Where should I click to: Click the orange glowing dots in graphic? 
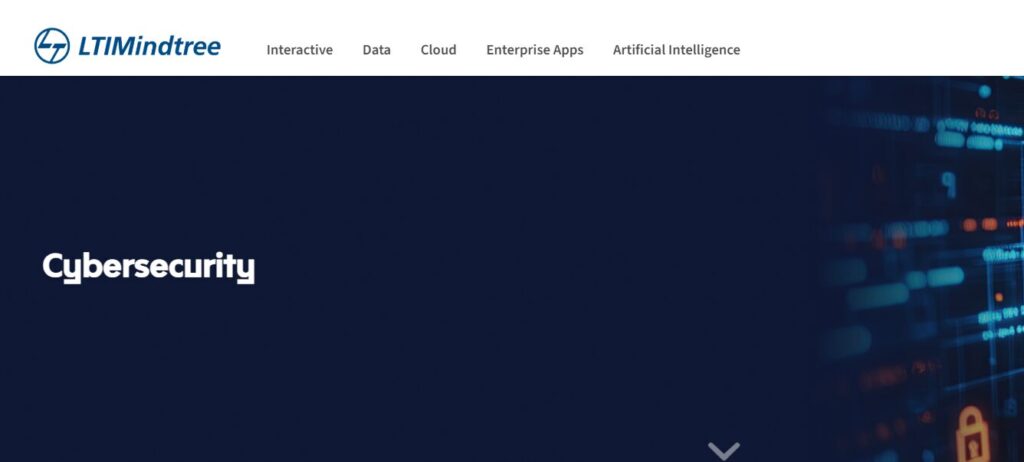coord(980,224)
